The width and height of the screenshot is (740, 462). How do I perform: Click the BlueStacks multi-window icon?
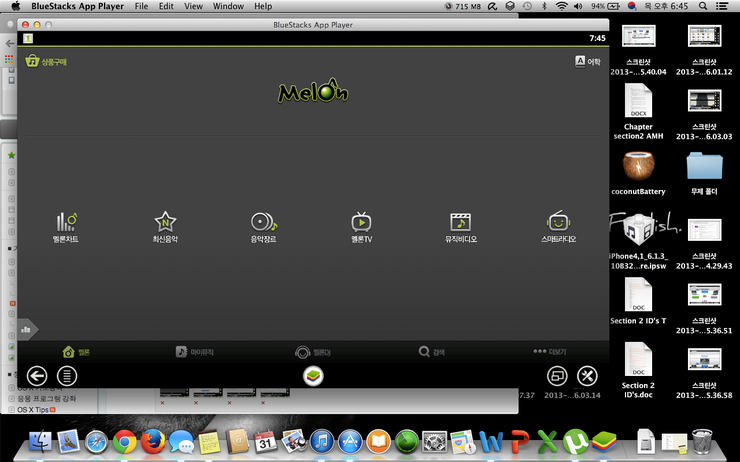(557, 376)
